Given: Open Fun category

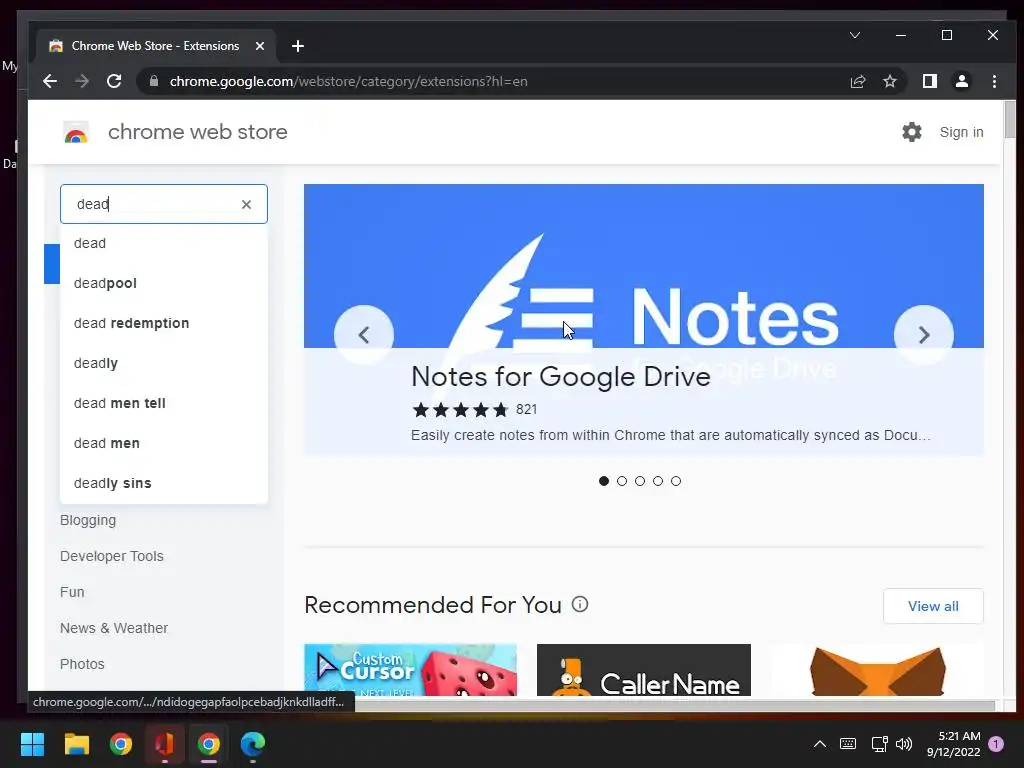Looking at the screenshot, I should 72,592.
